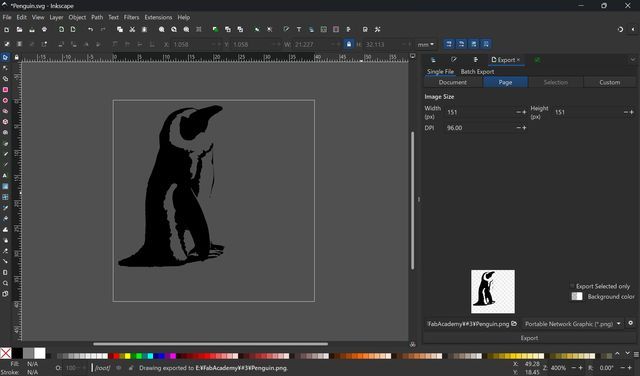Click the export preview penguin thumbnail
Screen dimensions: 640x376
tap(493, 291)
